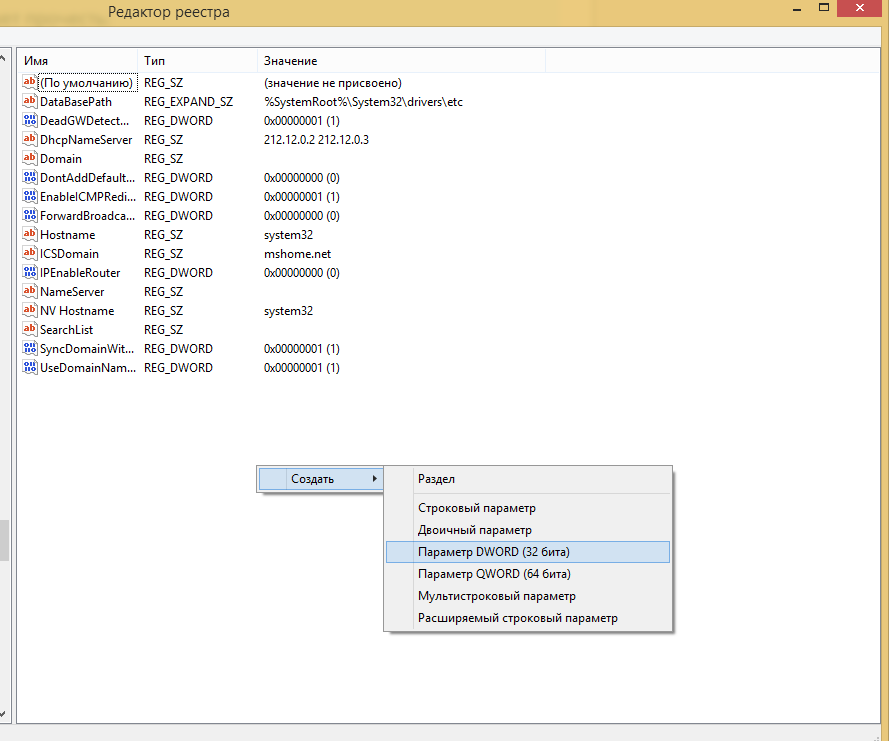This screenshot has width=889, height=741.
Task: Click the SearchList string value icon
Action: coord(29,330)
